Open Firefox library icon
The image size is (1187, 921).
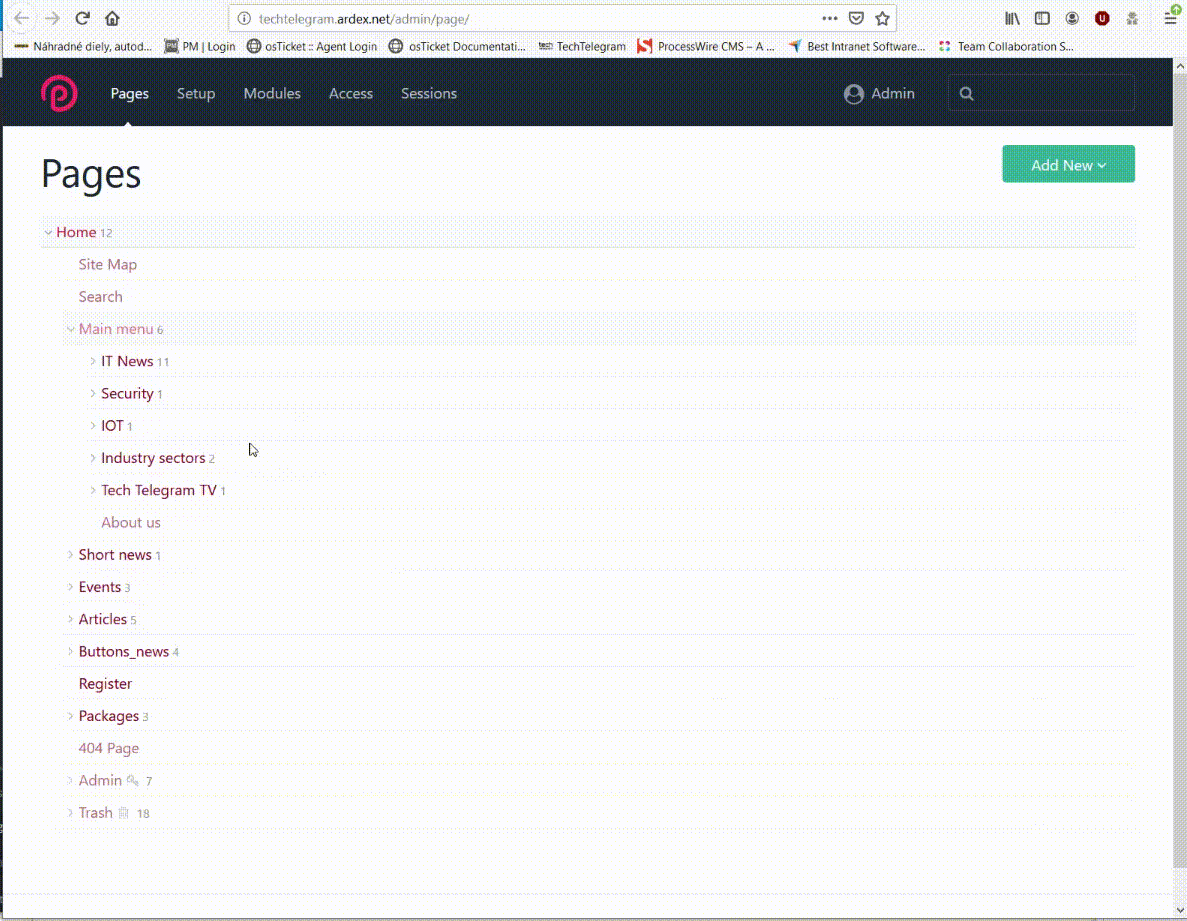coord(1012,18)
